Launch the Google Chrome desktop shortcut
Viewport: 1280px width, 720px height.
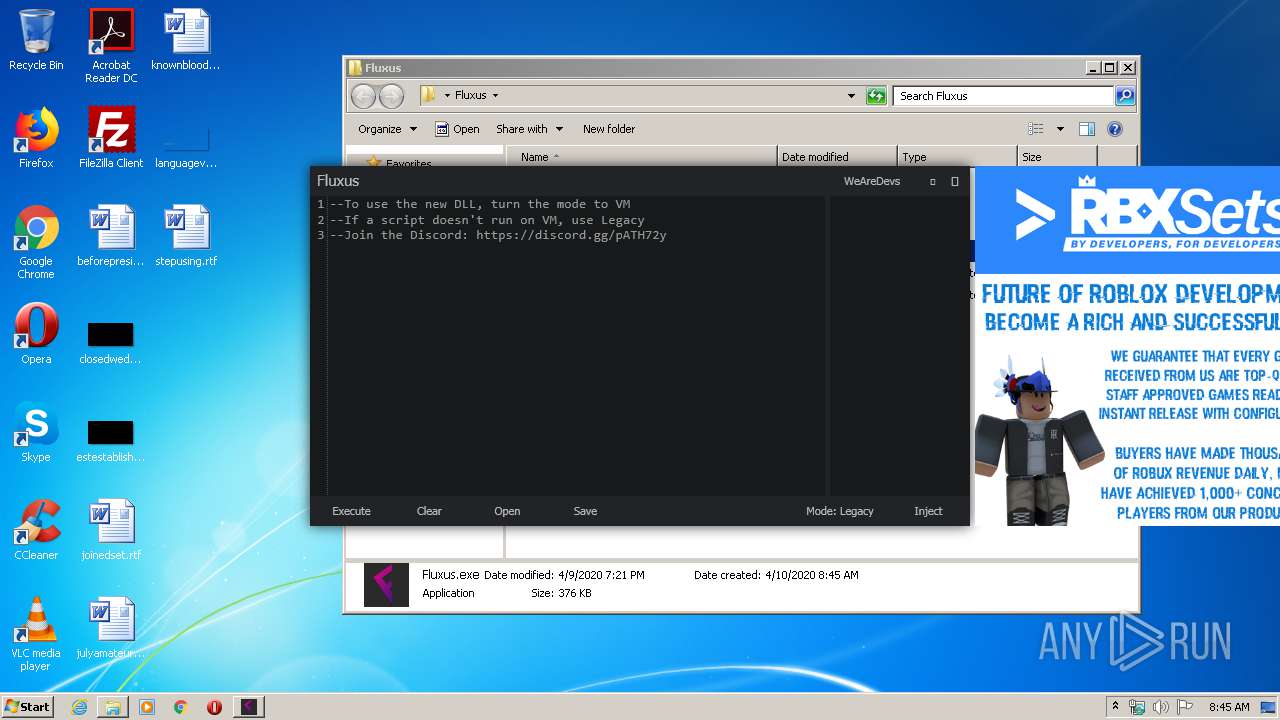tap(36, 242)
